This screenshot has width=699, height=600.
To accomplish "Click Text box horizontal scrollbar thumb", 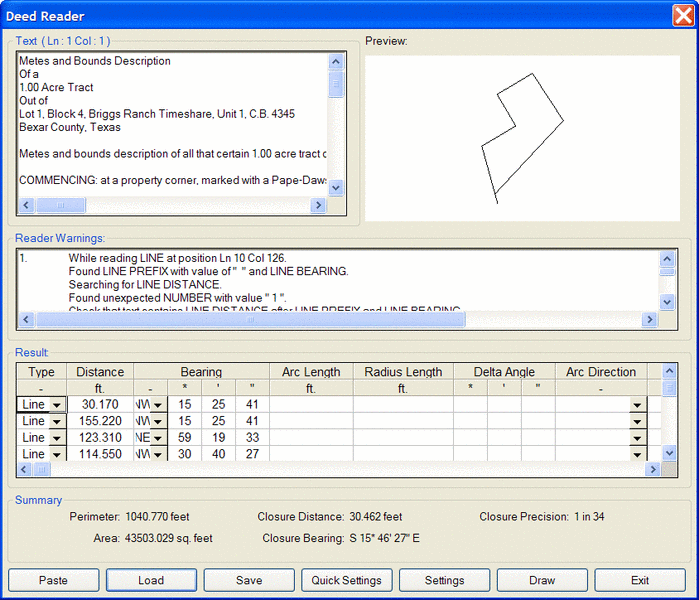I will 61,205.
